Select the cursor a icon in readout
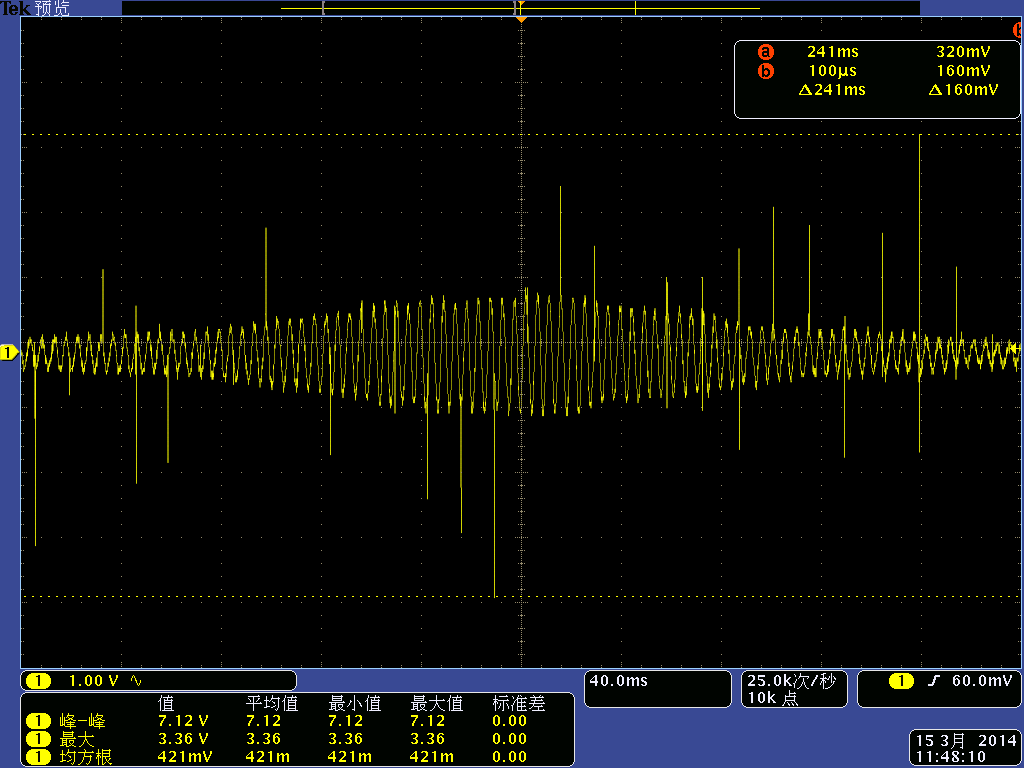Image resolution: width=1024 pixels, height=768 pixels. [765, 52]
